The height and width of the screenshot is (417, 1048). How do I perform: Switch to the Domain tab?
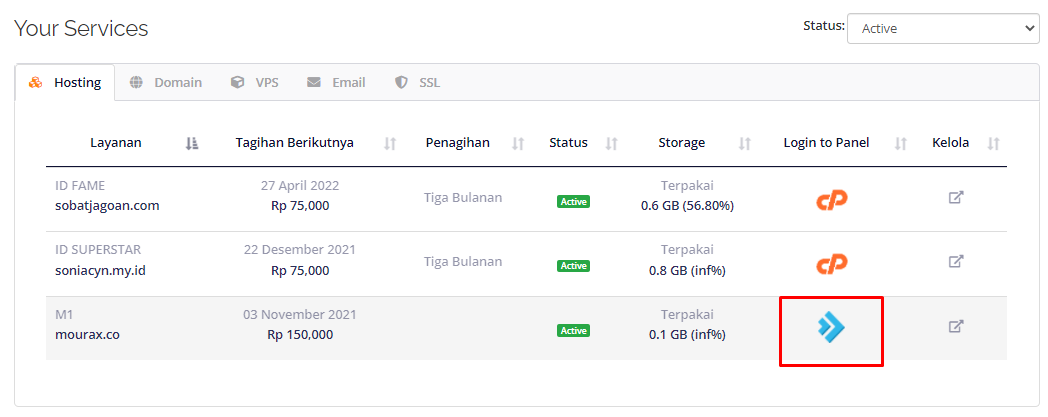pyautogui.click(x=166, y=83)
